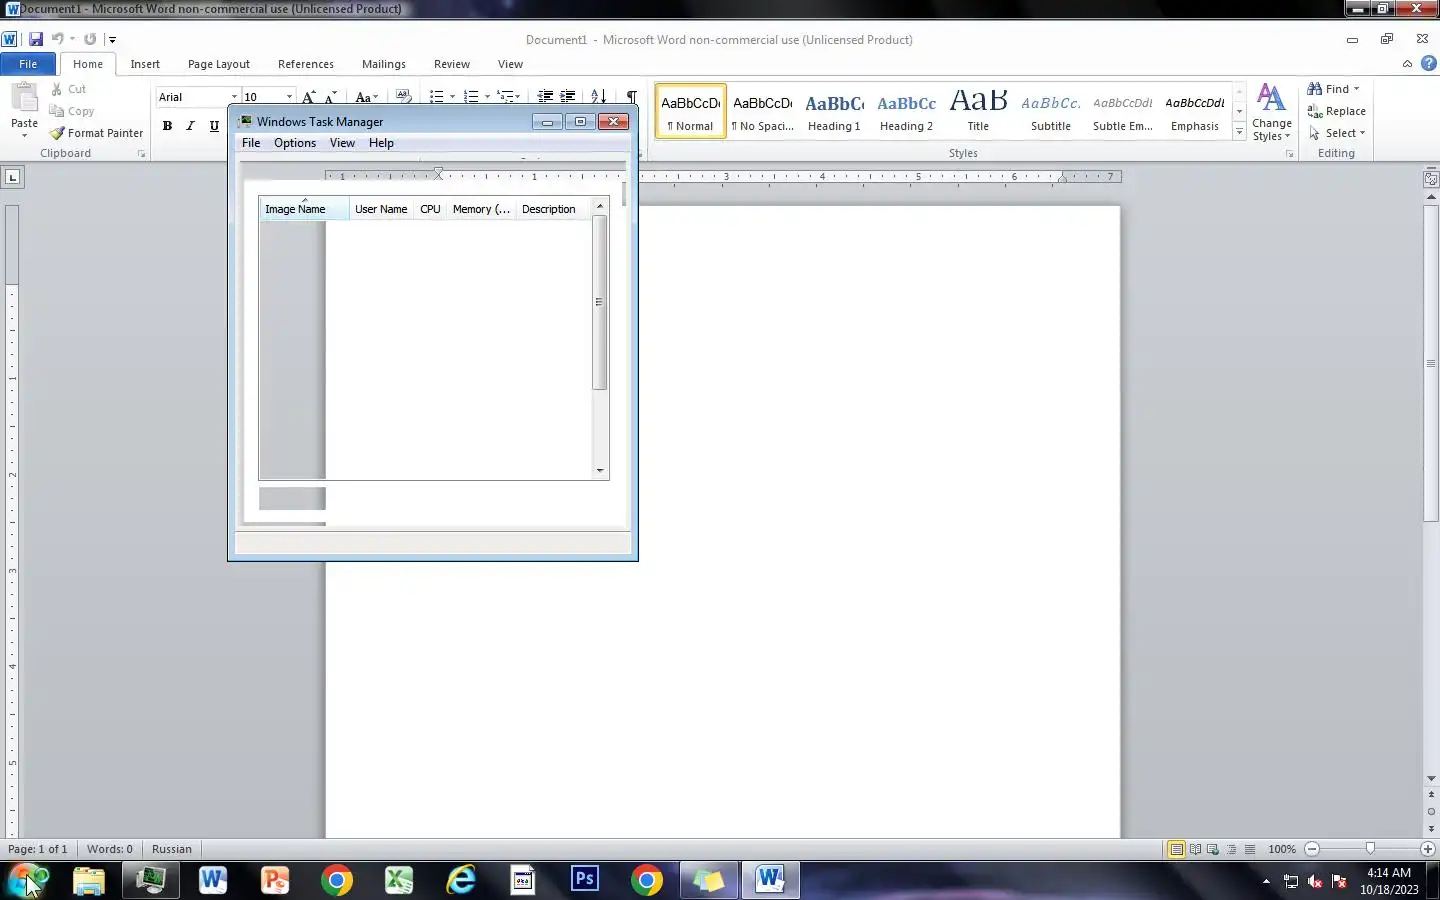The image size is (1440, 900).
Task: Open the Select dropdown in Editing
Action: click(x=1337, y=133)
